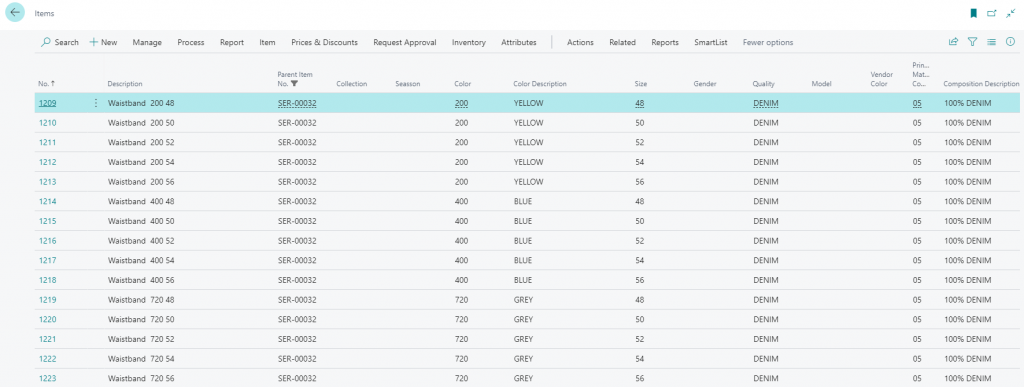1024x387 pixels.
Task: Open the filter pane funnel icon
Action: (x=972, y=42)
